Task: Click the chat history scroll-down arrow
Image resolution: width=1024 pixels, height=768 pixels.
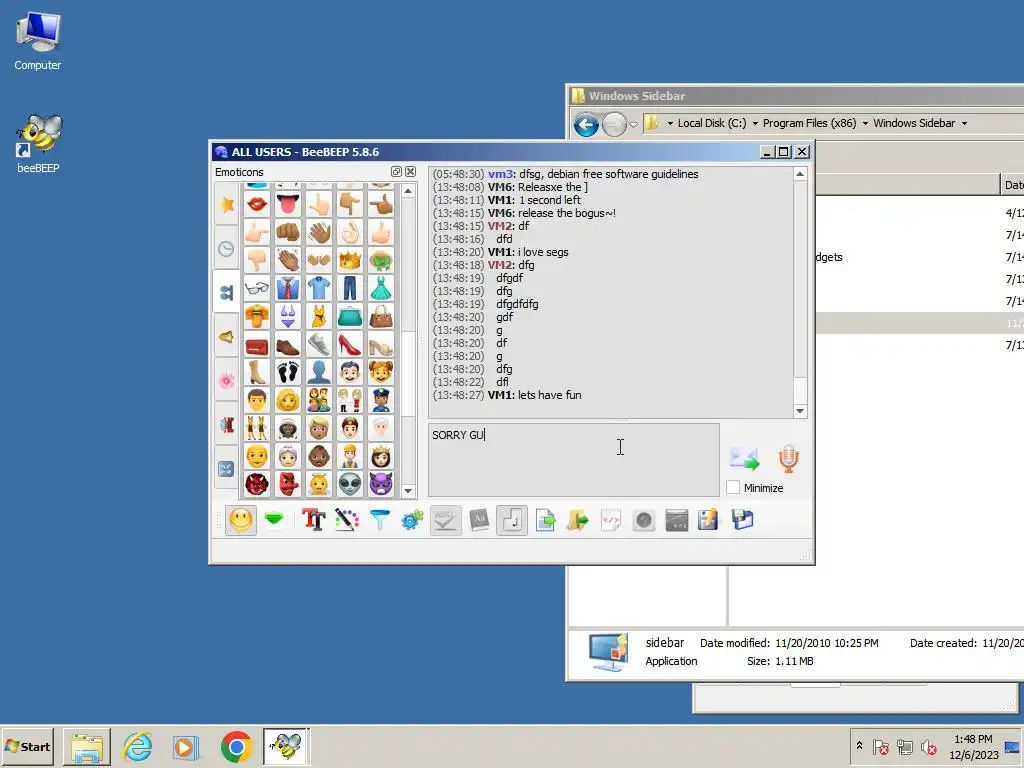Action: (x=800, y=411)
